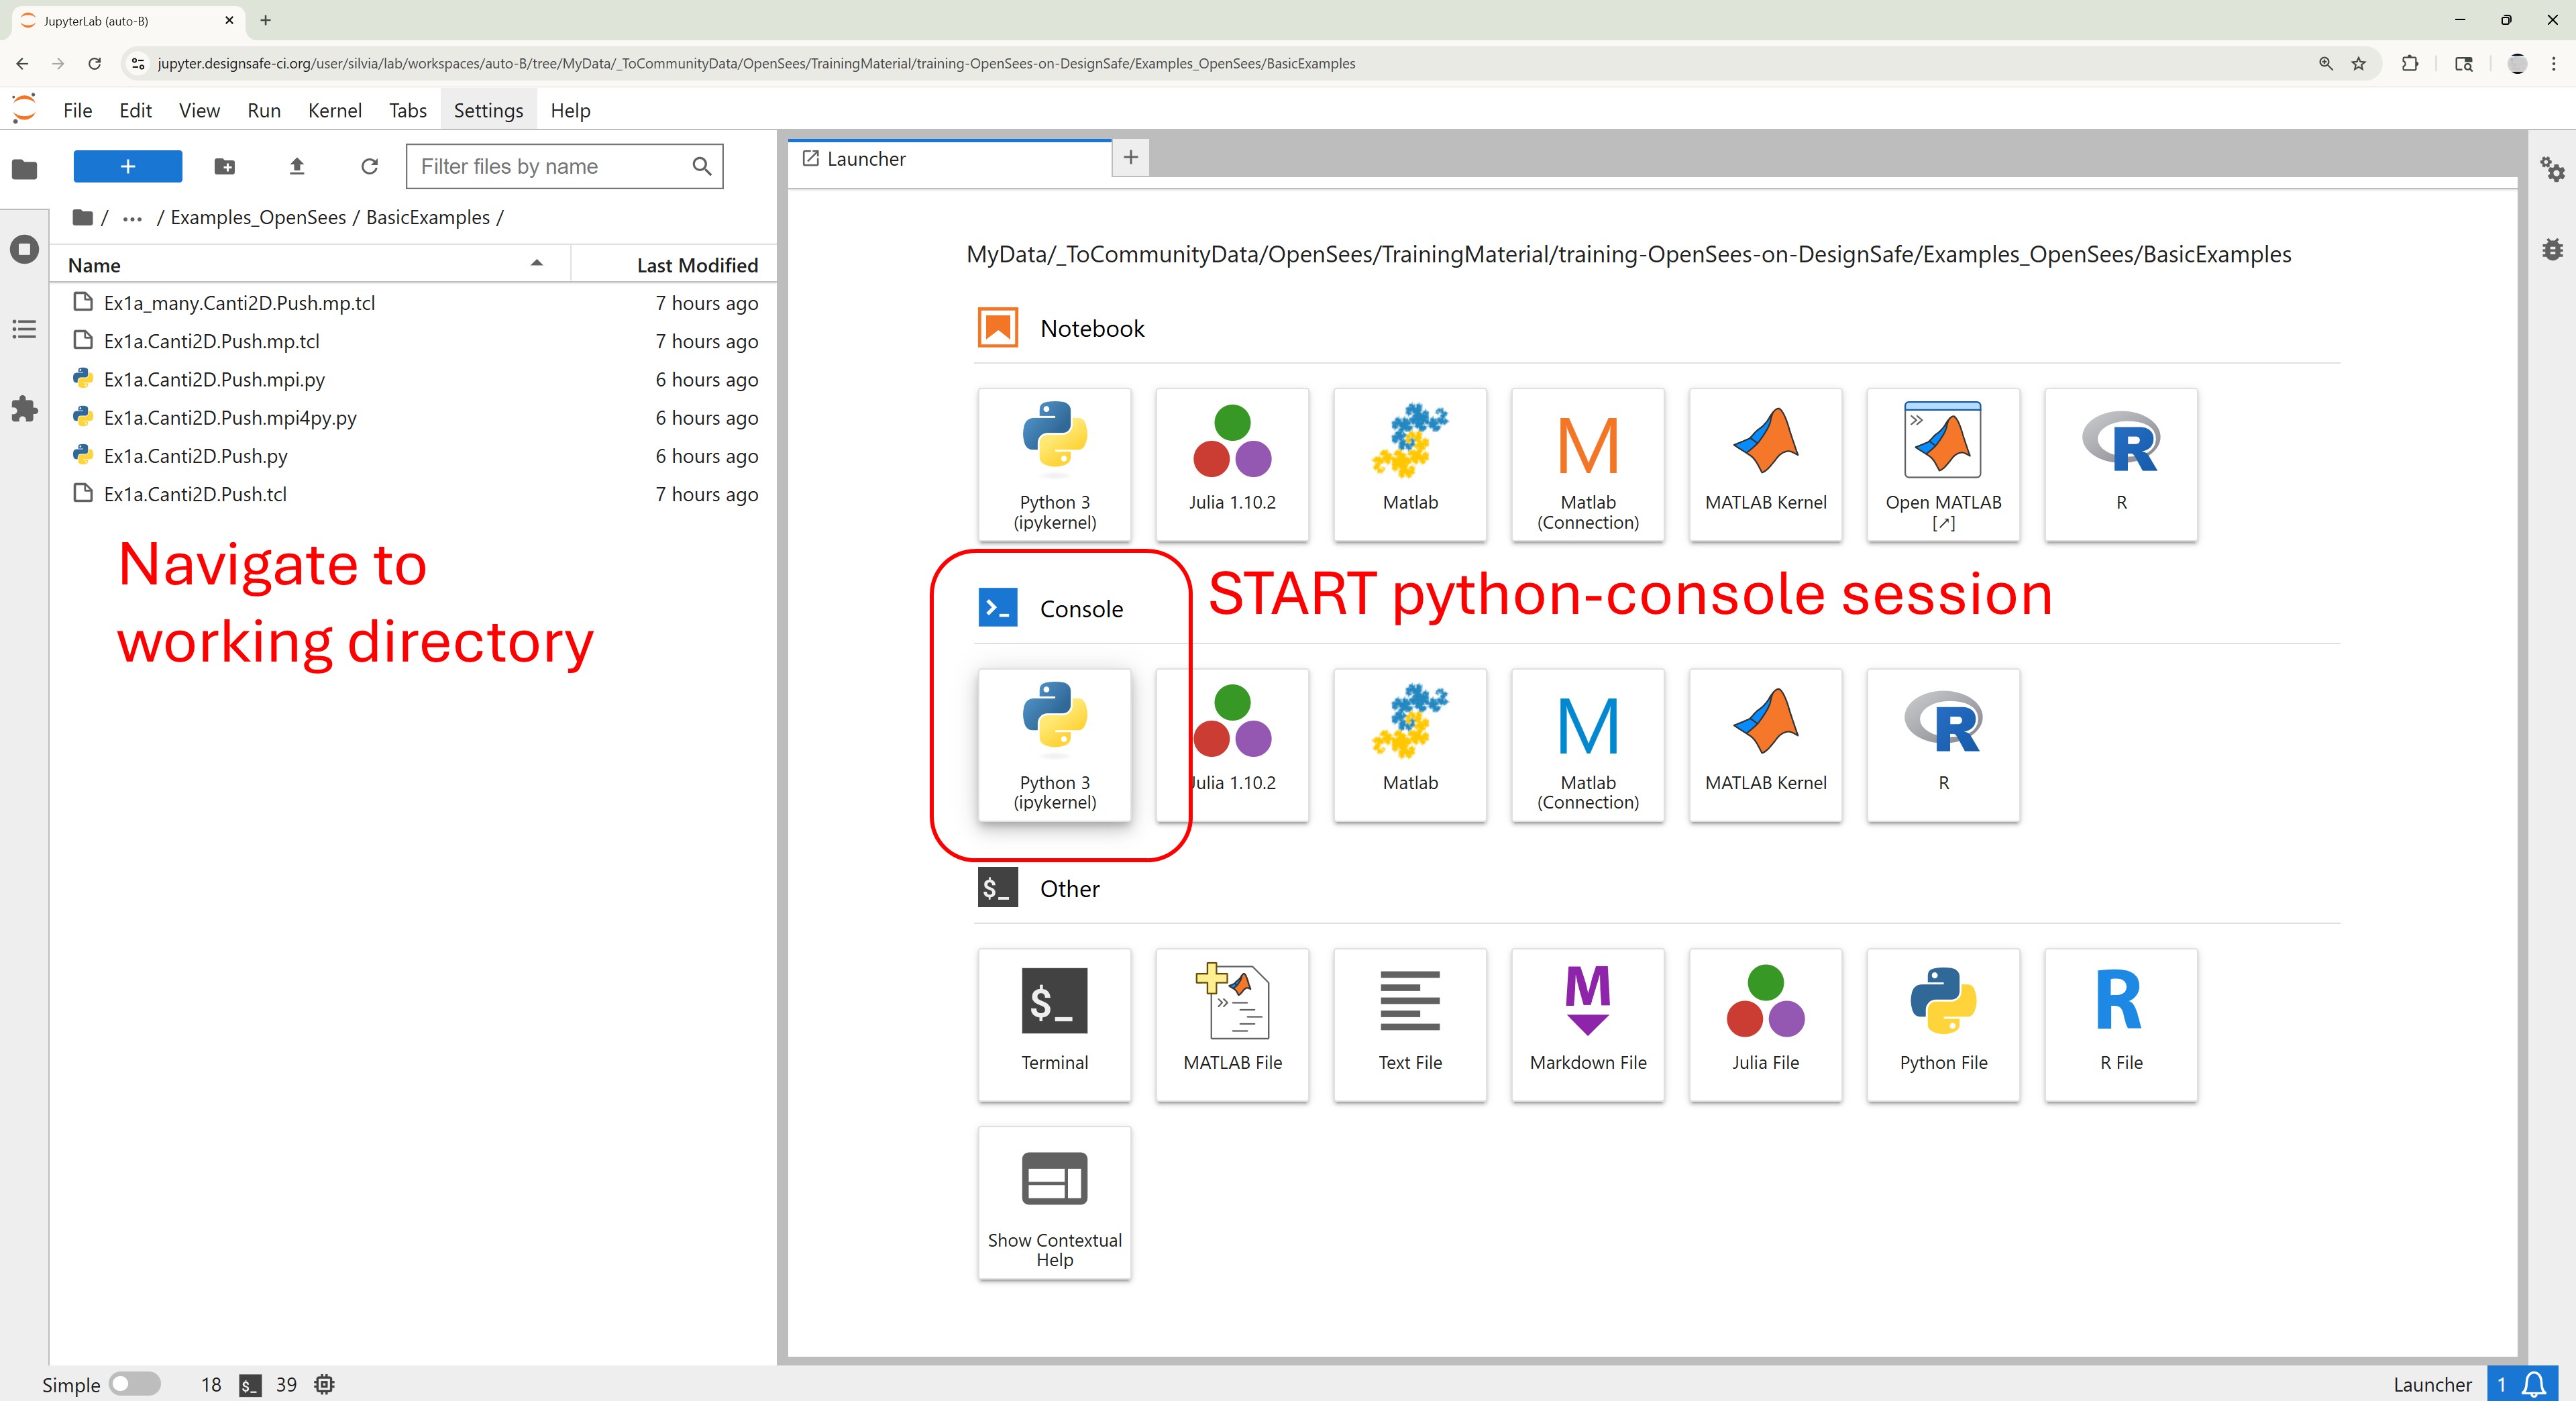Sort by Last Modified column

[696, 265]
